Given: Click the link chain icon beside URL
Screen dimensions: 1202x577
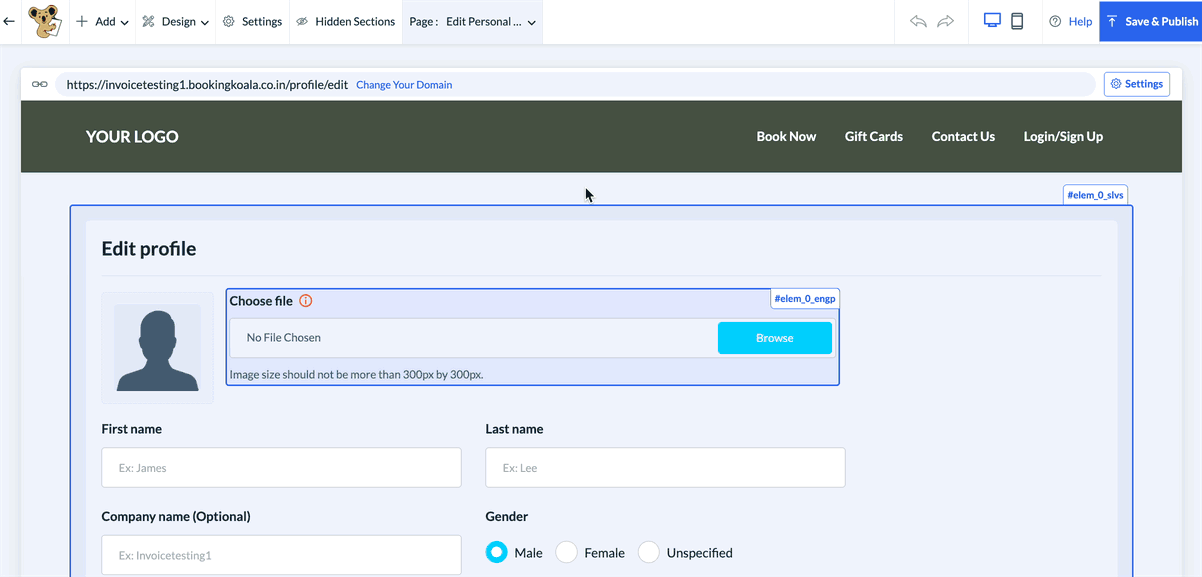Looking at the screenshot, I should tap(40, 85).
